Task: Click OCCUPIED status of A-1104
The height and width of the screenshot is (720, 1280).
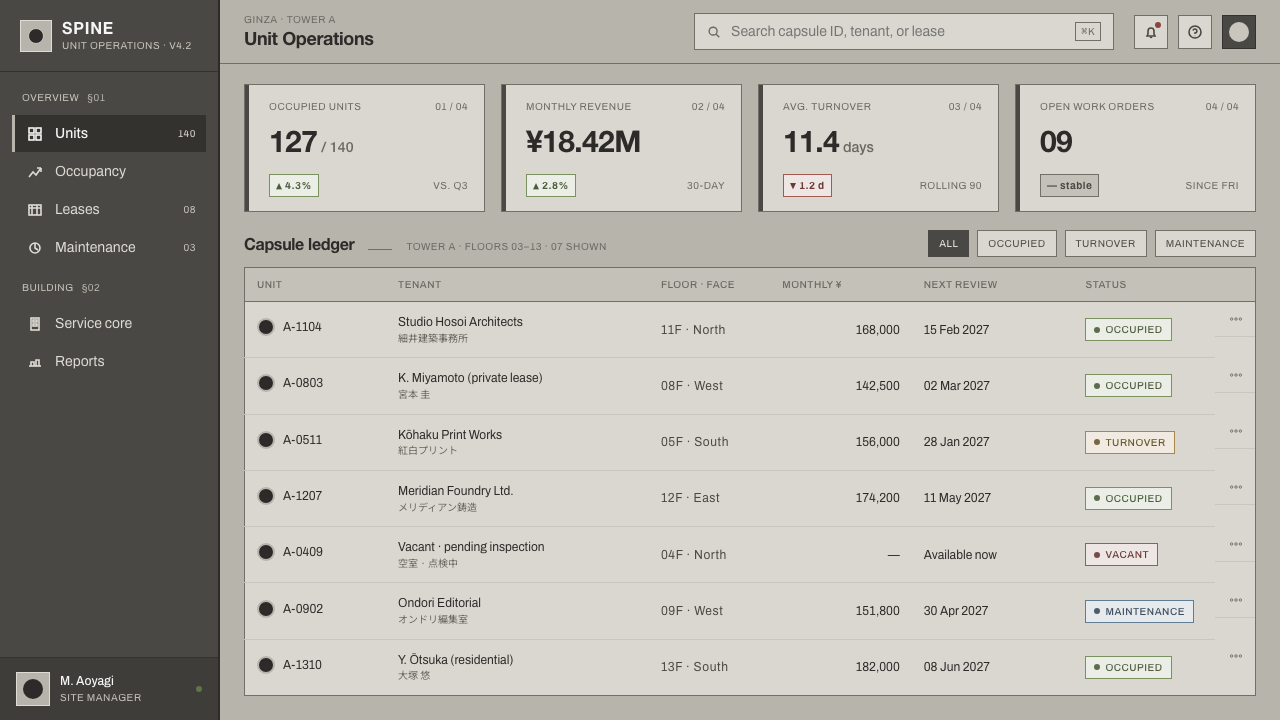Action: tap(1128, 330)
